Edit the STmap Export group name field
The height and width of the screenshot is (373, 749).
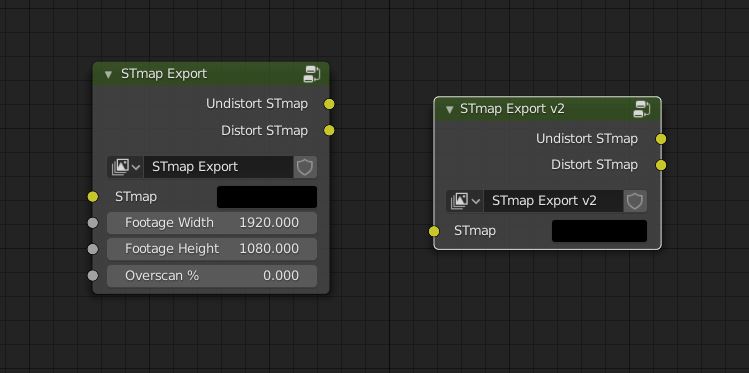click(218, 167)
